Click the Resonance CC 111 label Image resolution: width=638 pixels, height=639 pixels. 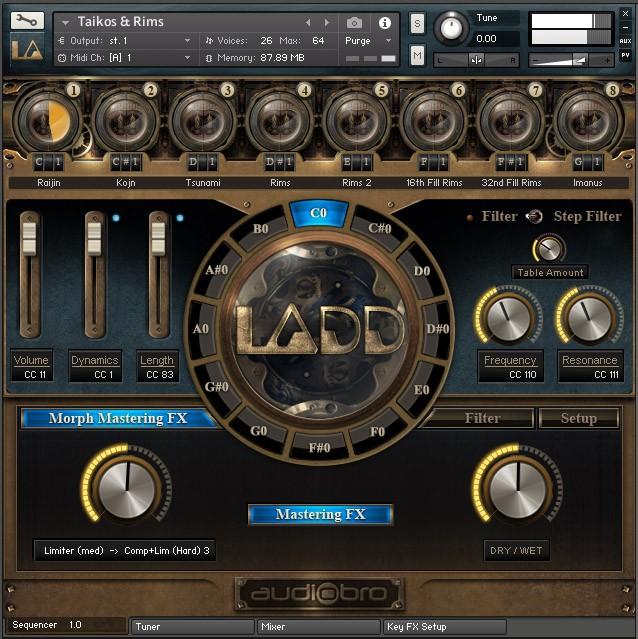coord(590,366)
